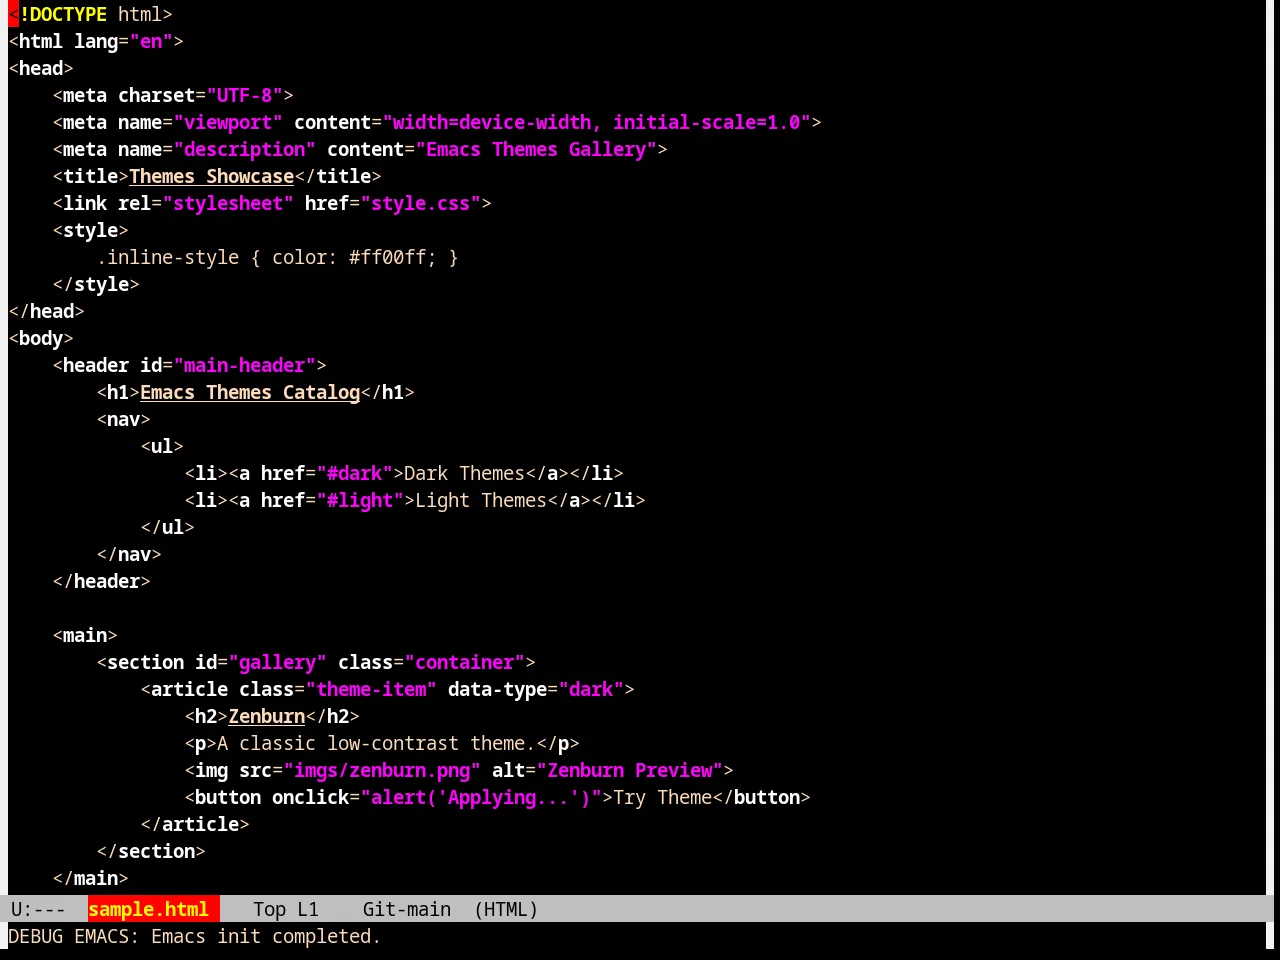
Task: Click the "description" meta name value
Action: click(245, 149)
